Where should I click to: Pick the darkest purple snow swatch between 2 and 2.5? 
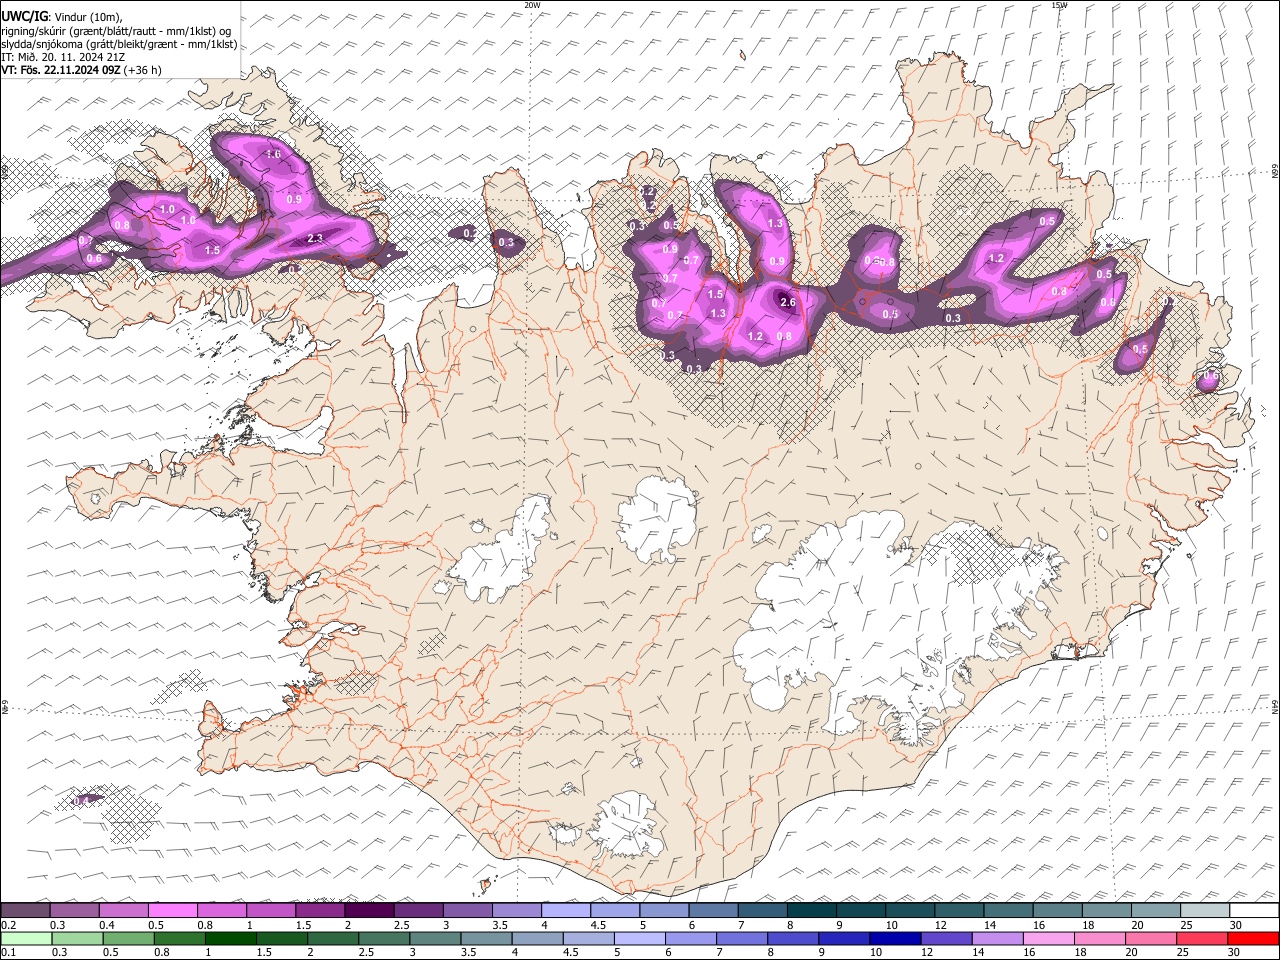click(x=369, y=911)
